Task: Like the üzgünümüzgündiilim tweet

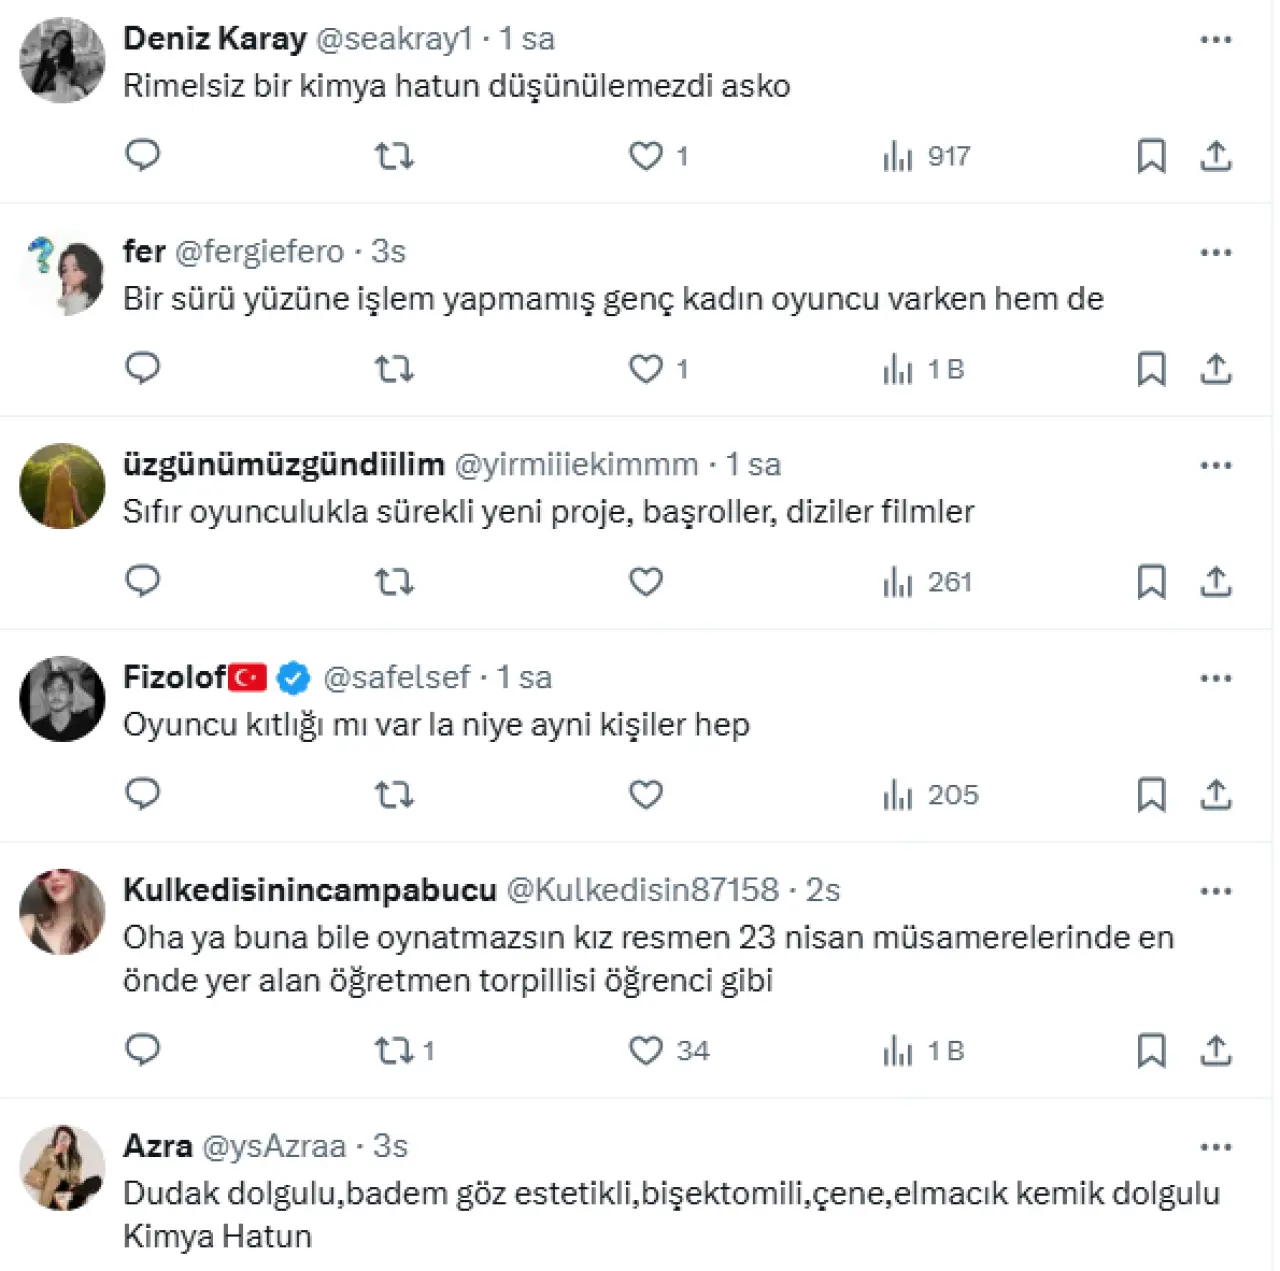Action: tap(646, 581)
